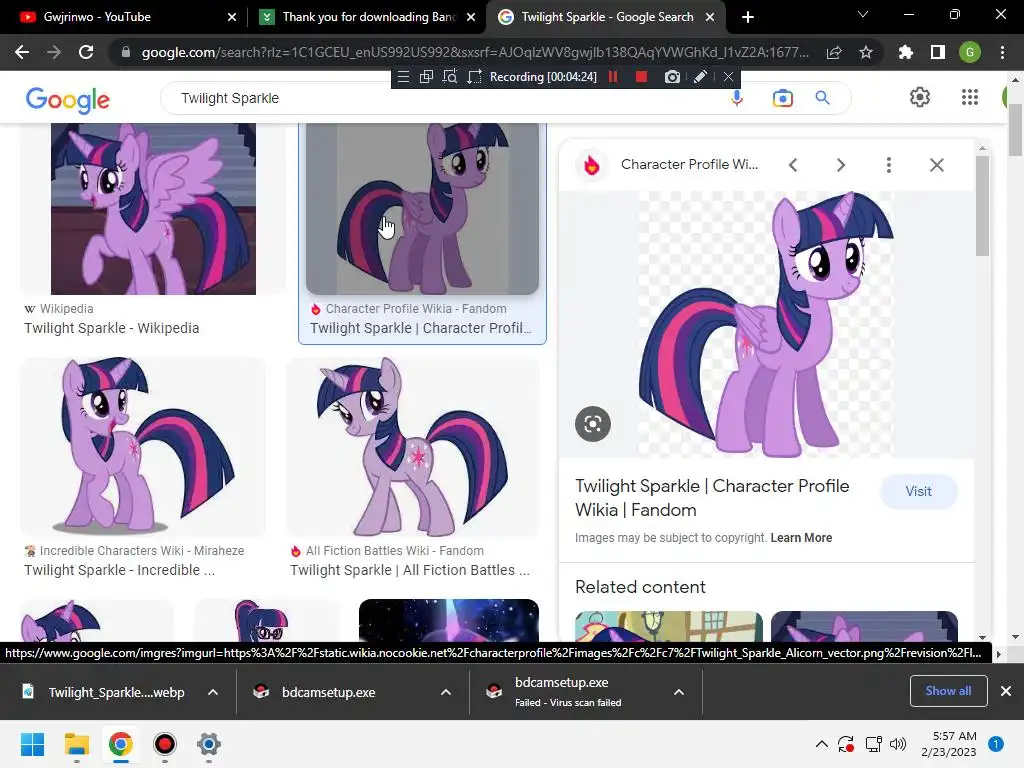Open the Chrome profile avatar G
The height and width of the screenshot is (768, 1024).
(970, 52)
